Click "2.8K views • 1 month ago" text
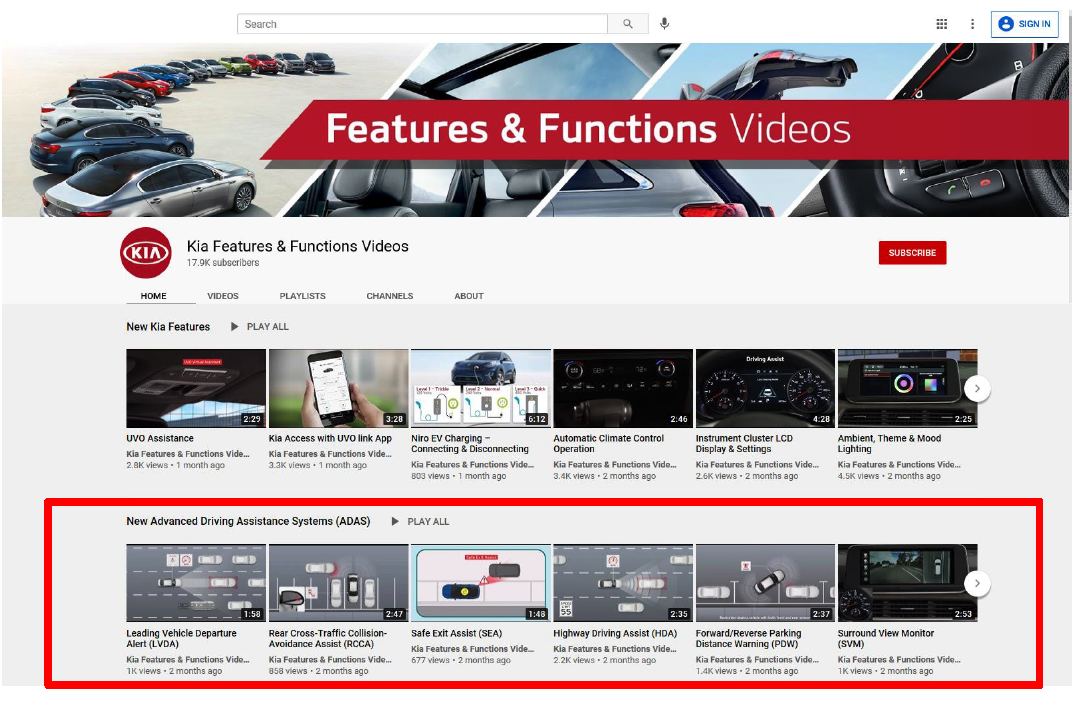The width and height of the screenshot is (1075, 705). [x=176, y=465]
